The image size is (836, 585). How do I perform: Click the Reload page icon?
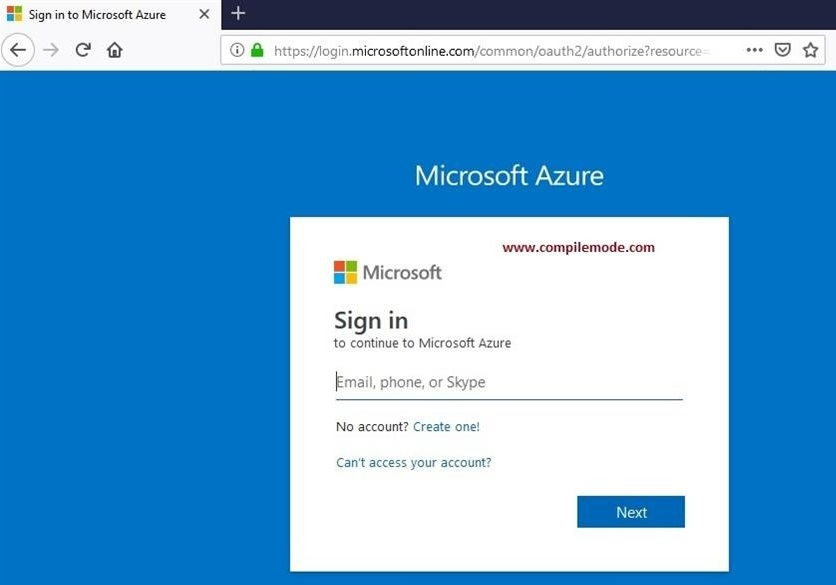coord(82,49)
